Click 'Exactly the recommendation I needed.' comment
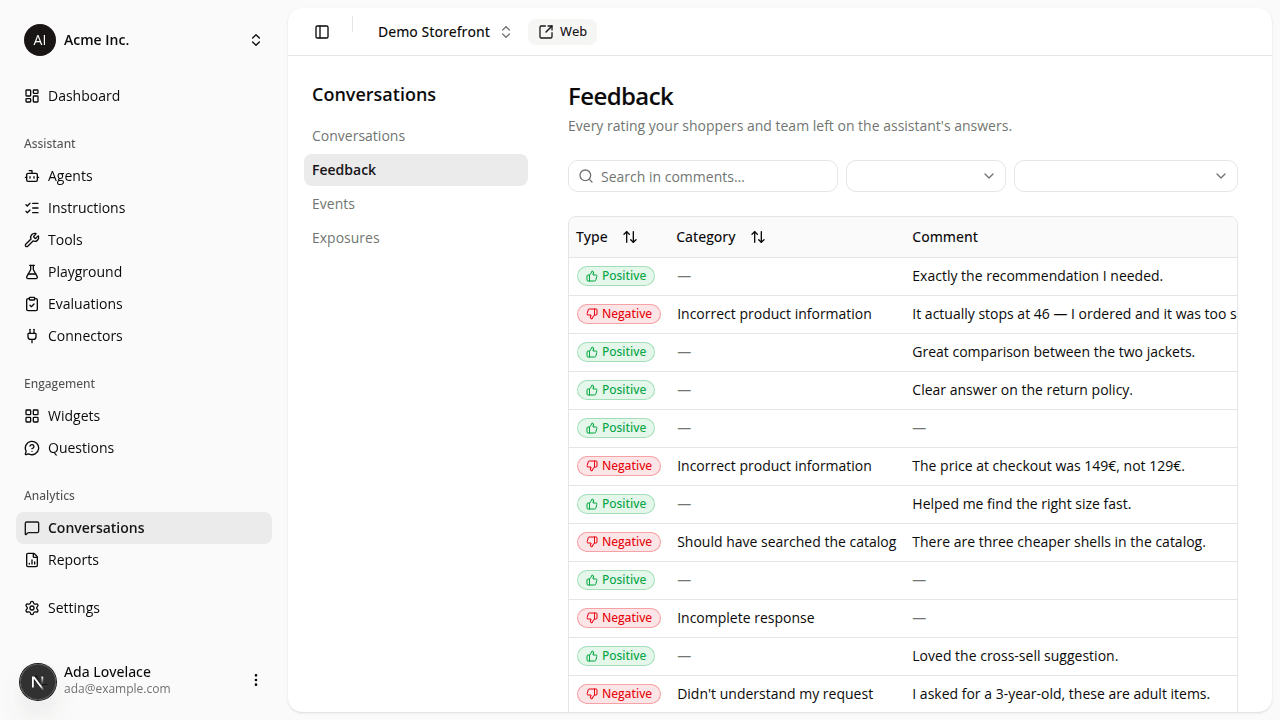This screenshot has width=1280, height=720. click(1037, 276)
